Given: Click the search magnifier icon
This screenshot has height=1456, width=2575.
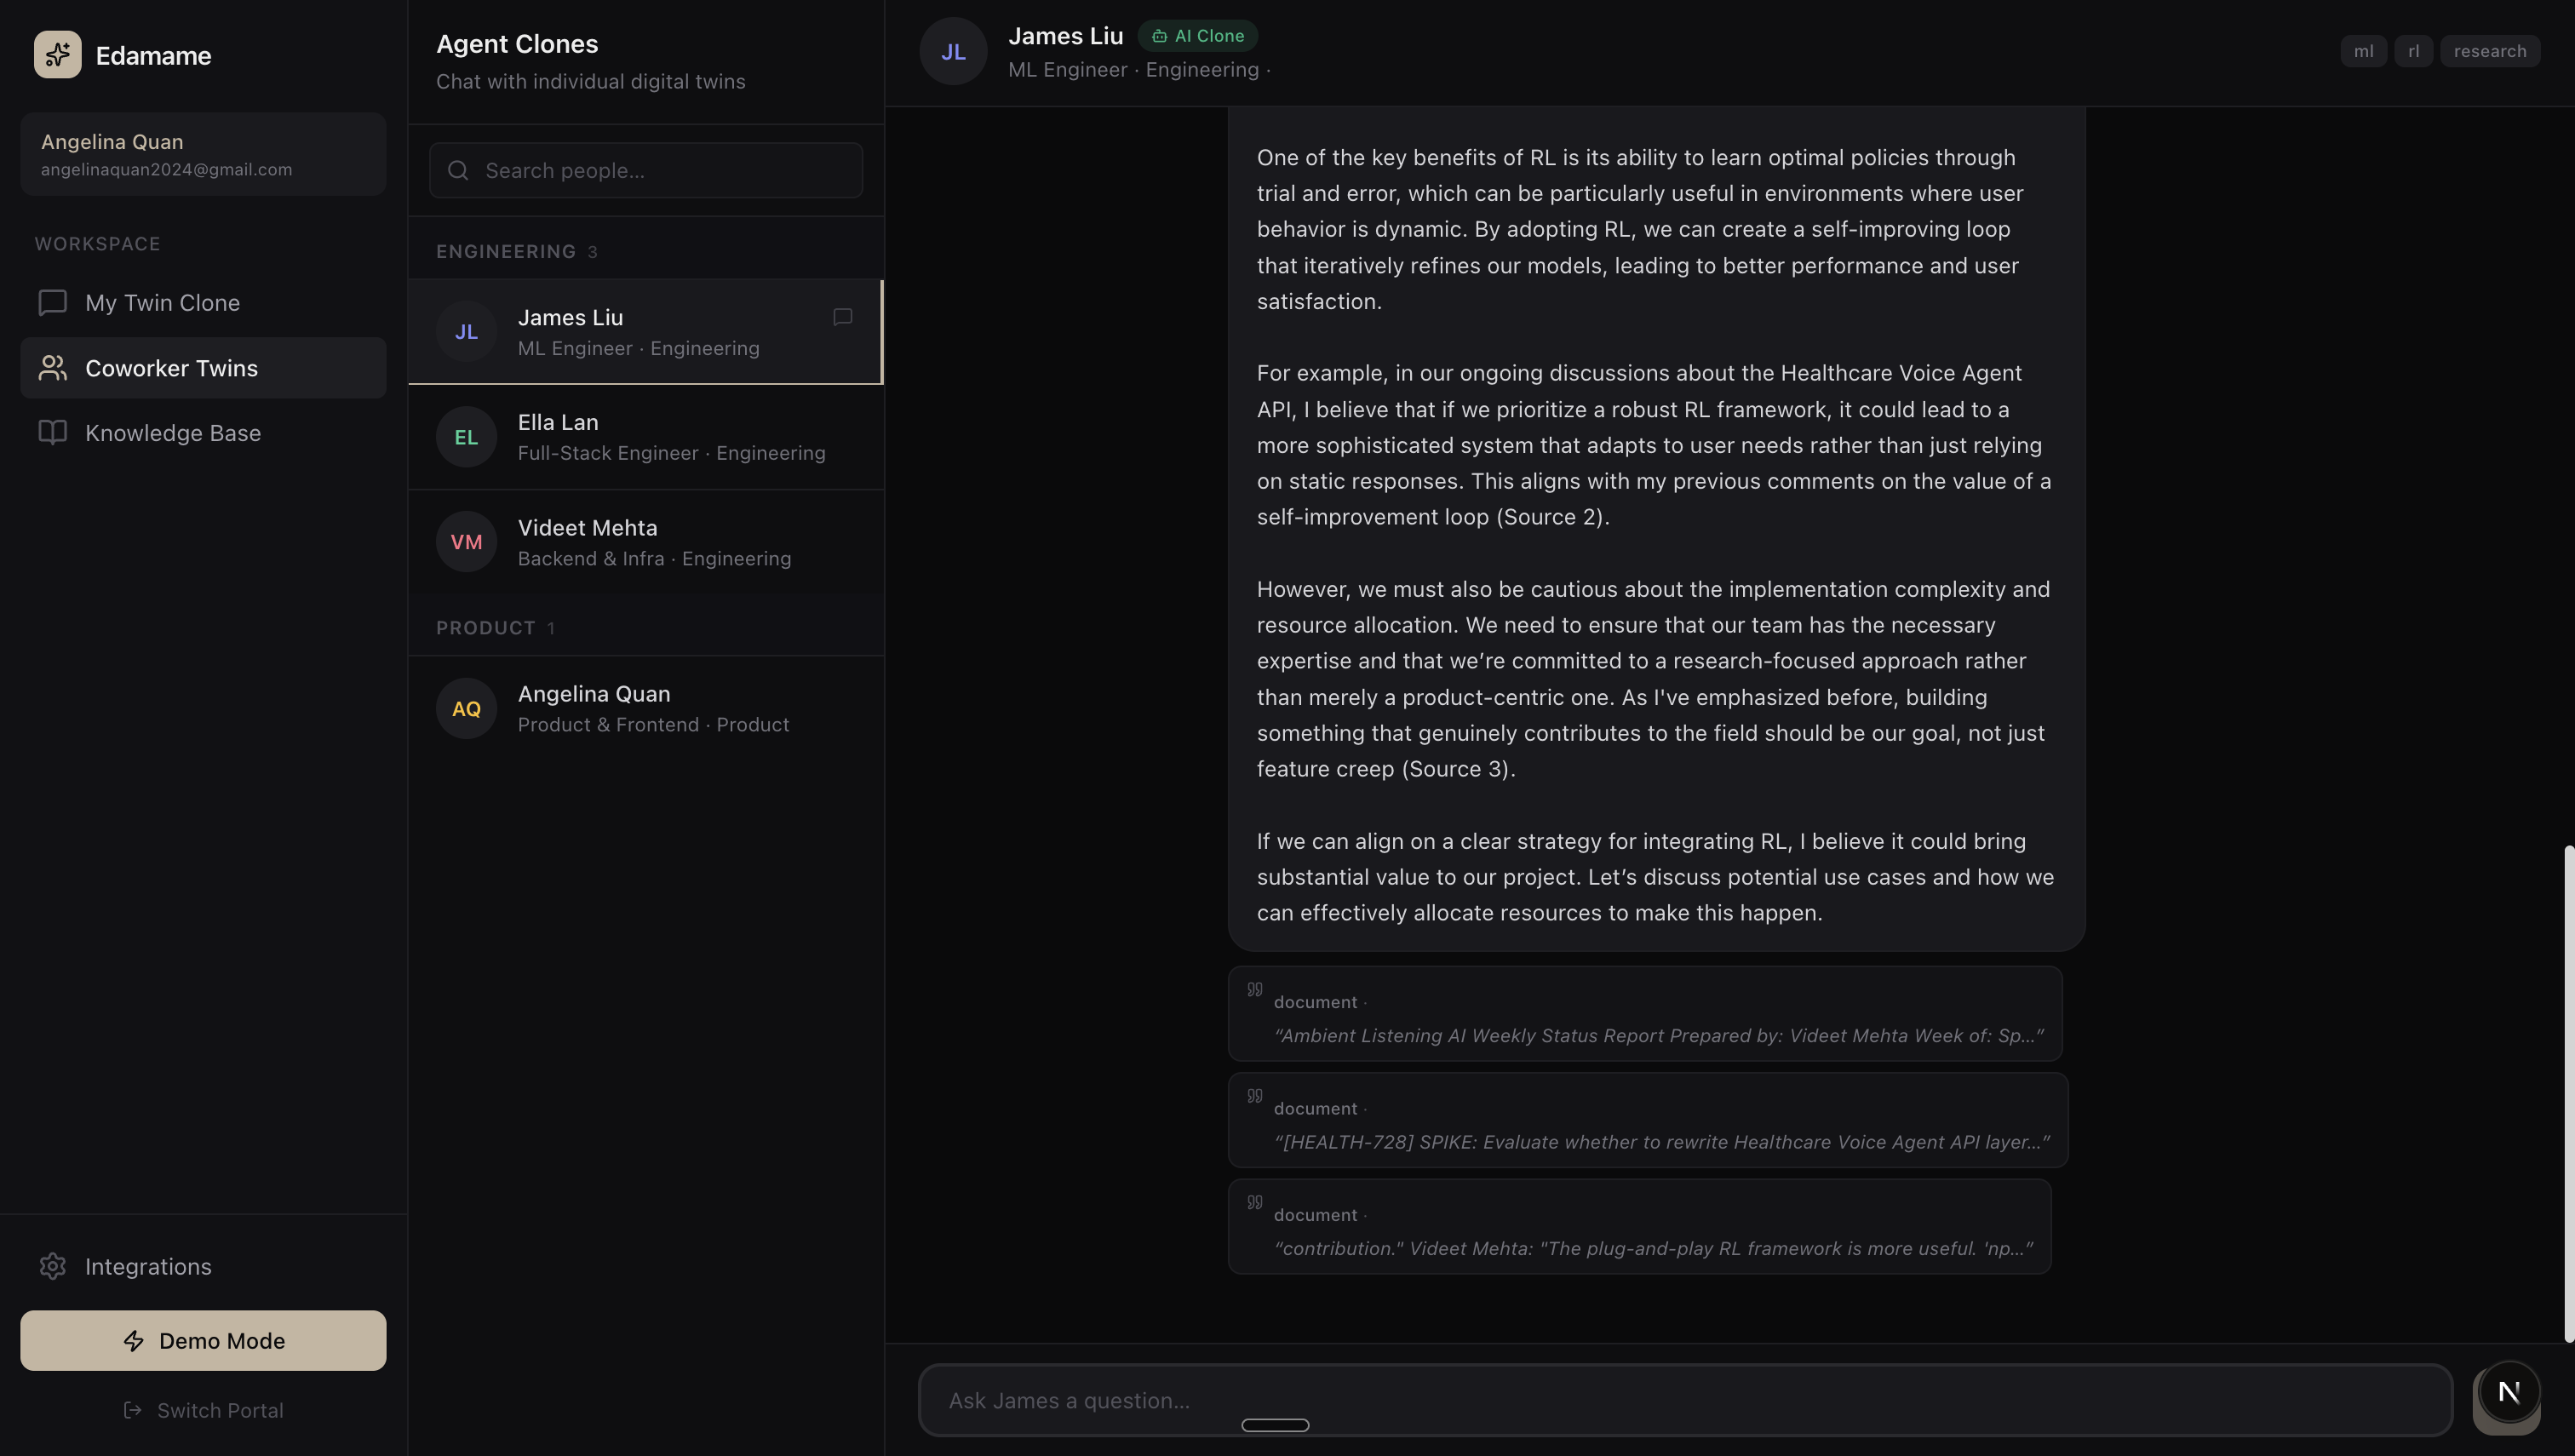Looking at the screenshot, I should pos(458,170).
